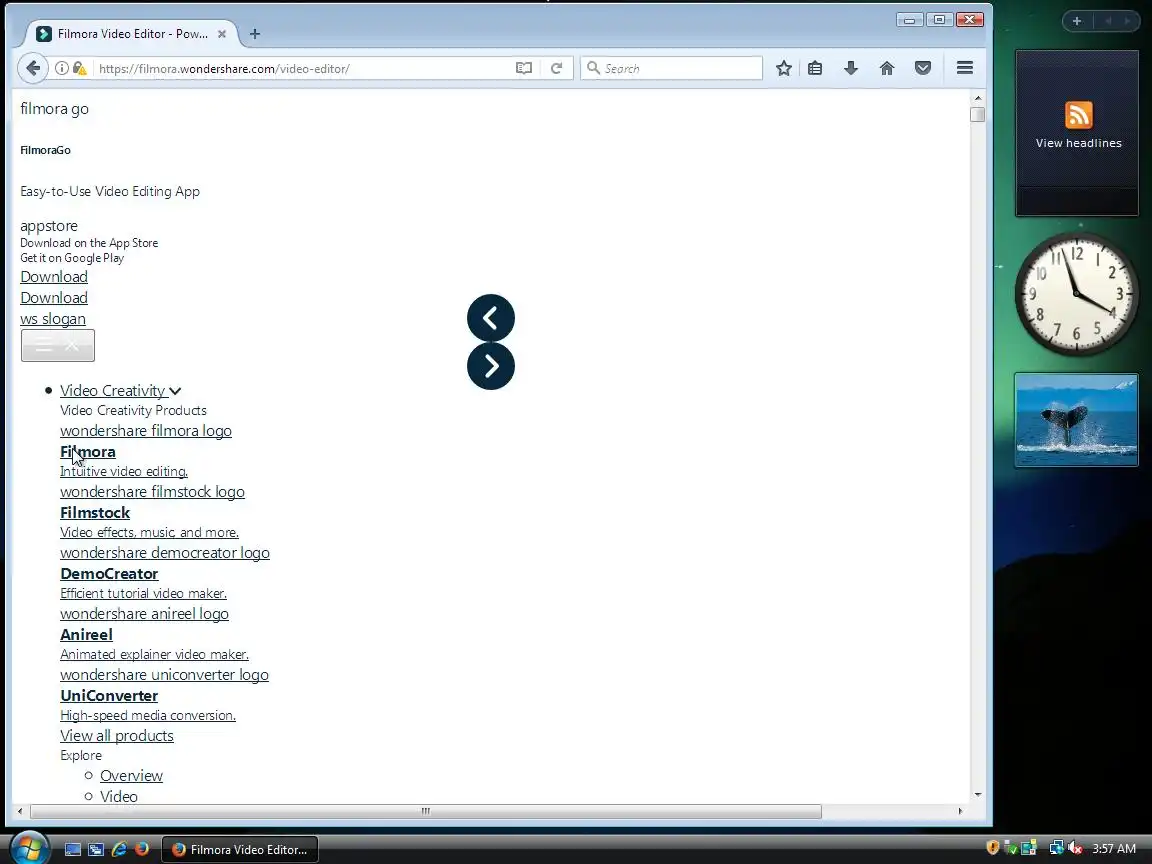Save page to Pocket

pos(923,68)
